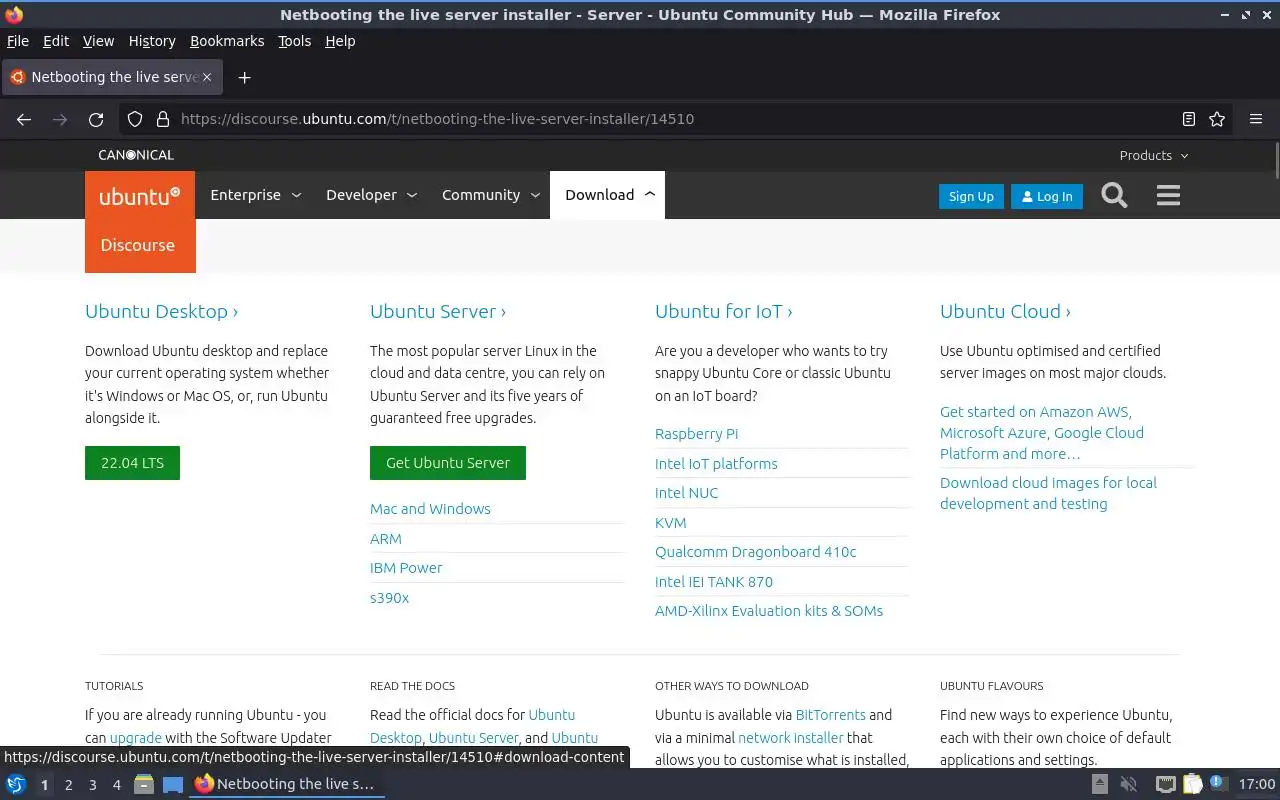Open the Discourse hamburger menu

tap(1168, 195)
